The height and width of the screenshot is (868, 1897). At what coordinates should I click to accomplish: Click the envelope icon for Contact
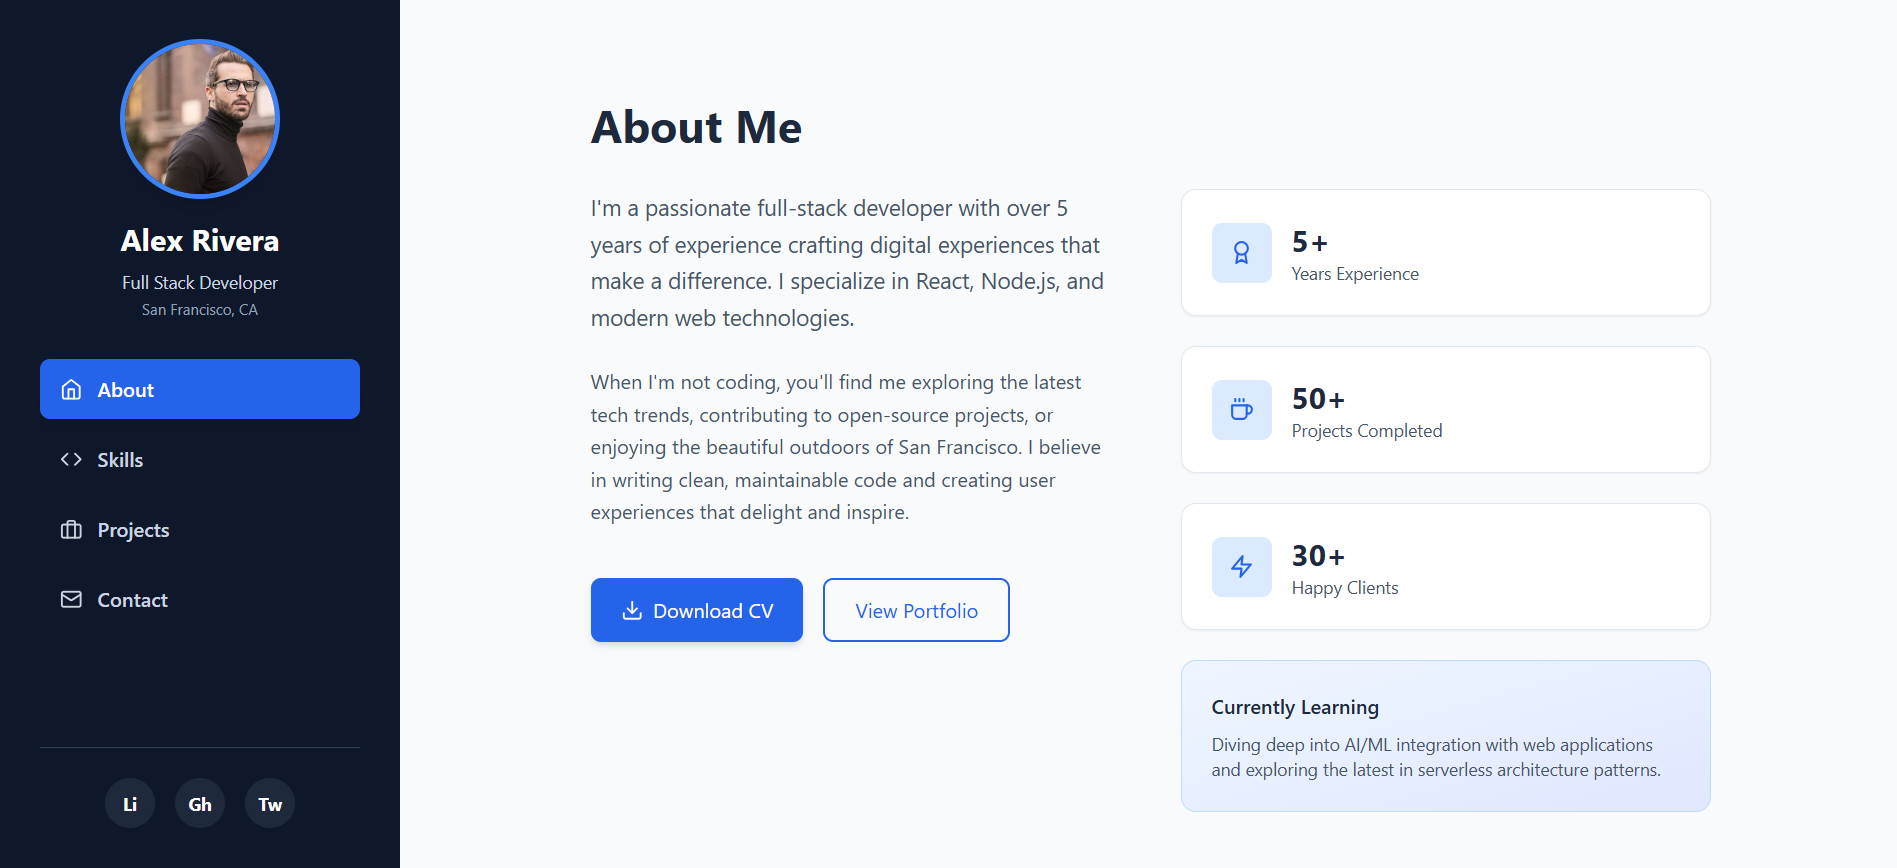coord(71,600)
